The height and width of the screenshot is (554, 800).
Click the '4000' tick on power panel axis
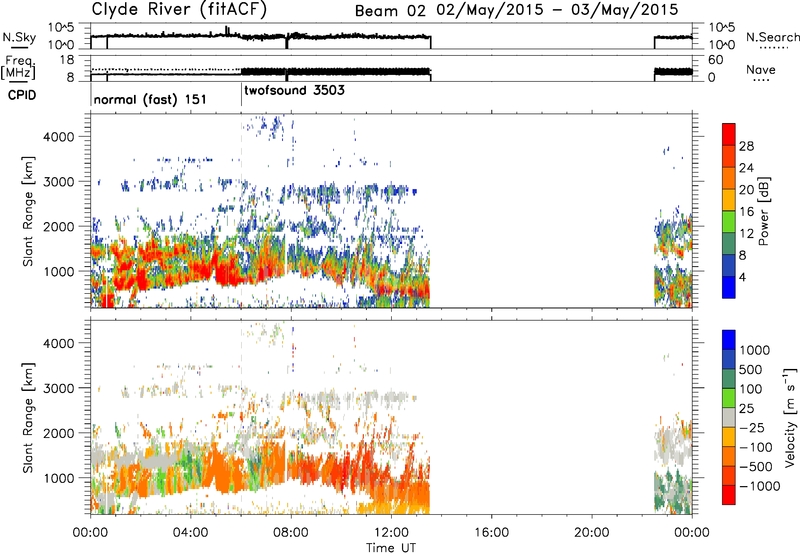(x=58, y=137)
